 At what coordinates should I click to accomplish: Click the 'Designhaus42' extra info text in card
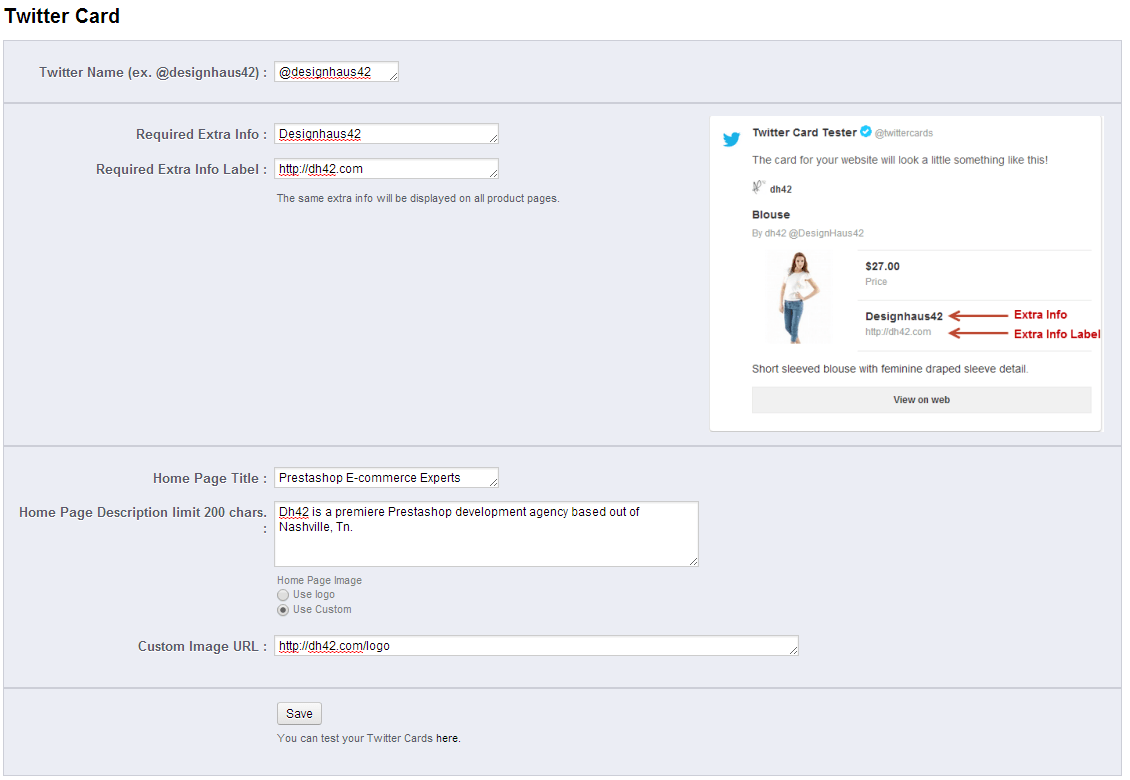[x=904, y=316]
